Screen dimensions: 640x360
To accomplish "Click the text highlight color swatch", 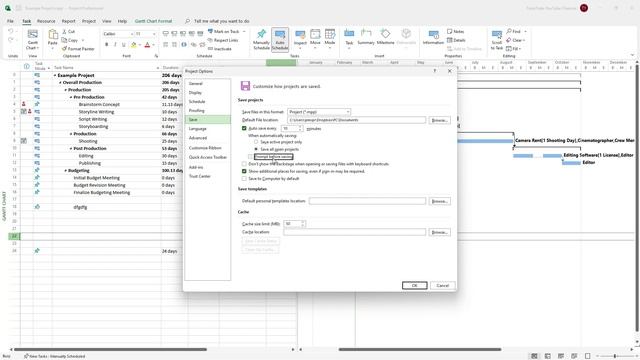I will pyautogui.click(x=133, y=44).
